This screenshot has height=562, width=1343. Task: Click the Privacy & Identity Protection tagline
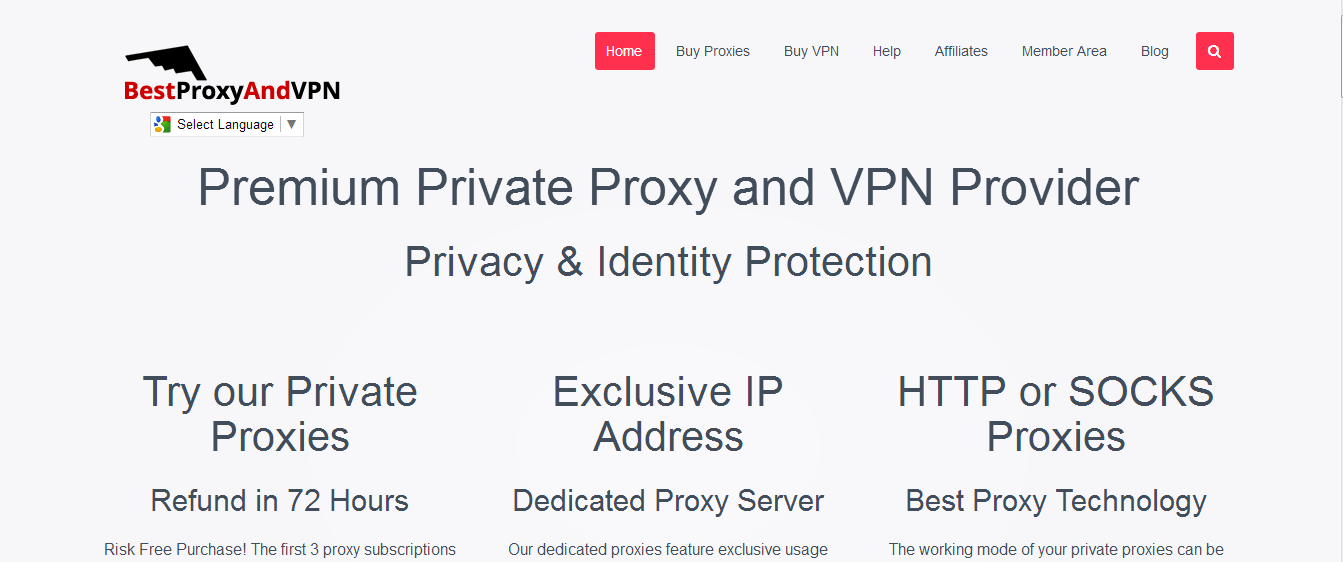pos(668,262)
